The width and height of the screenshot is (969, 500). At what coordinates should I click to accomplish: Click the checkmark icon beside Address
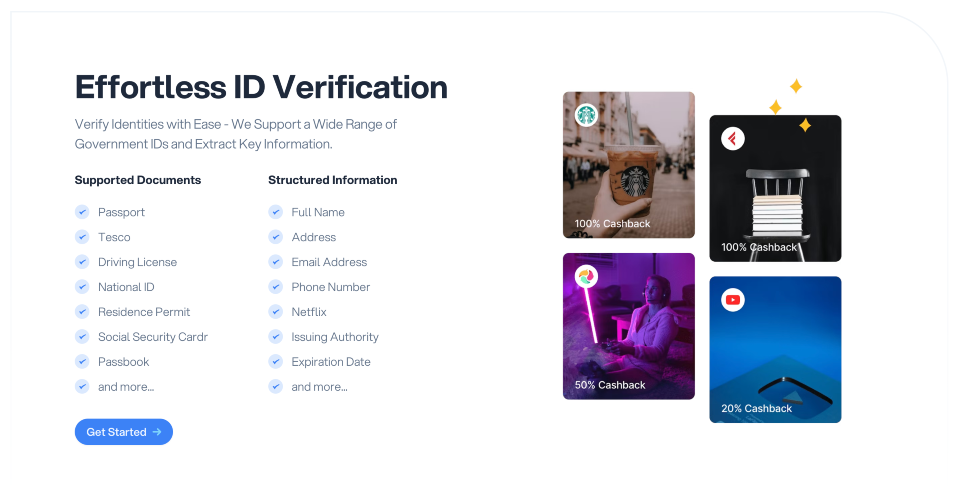coord(276,237)
